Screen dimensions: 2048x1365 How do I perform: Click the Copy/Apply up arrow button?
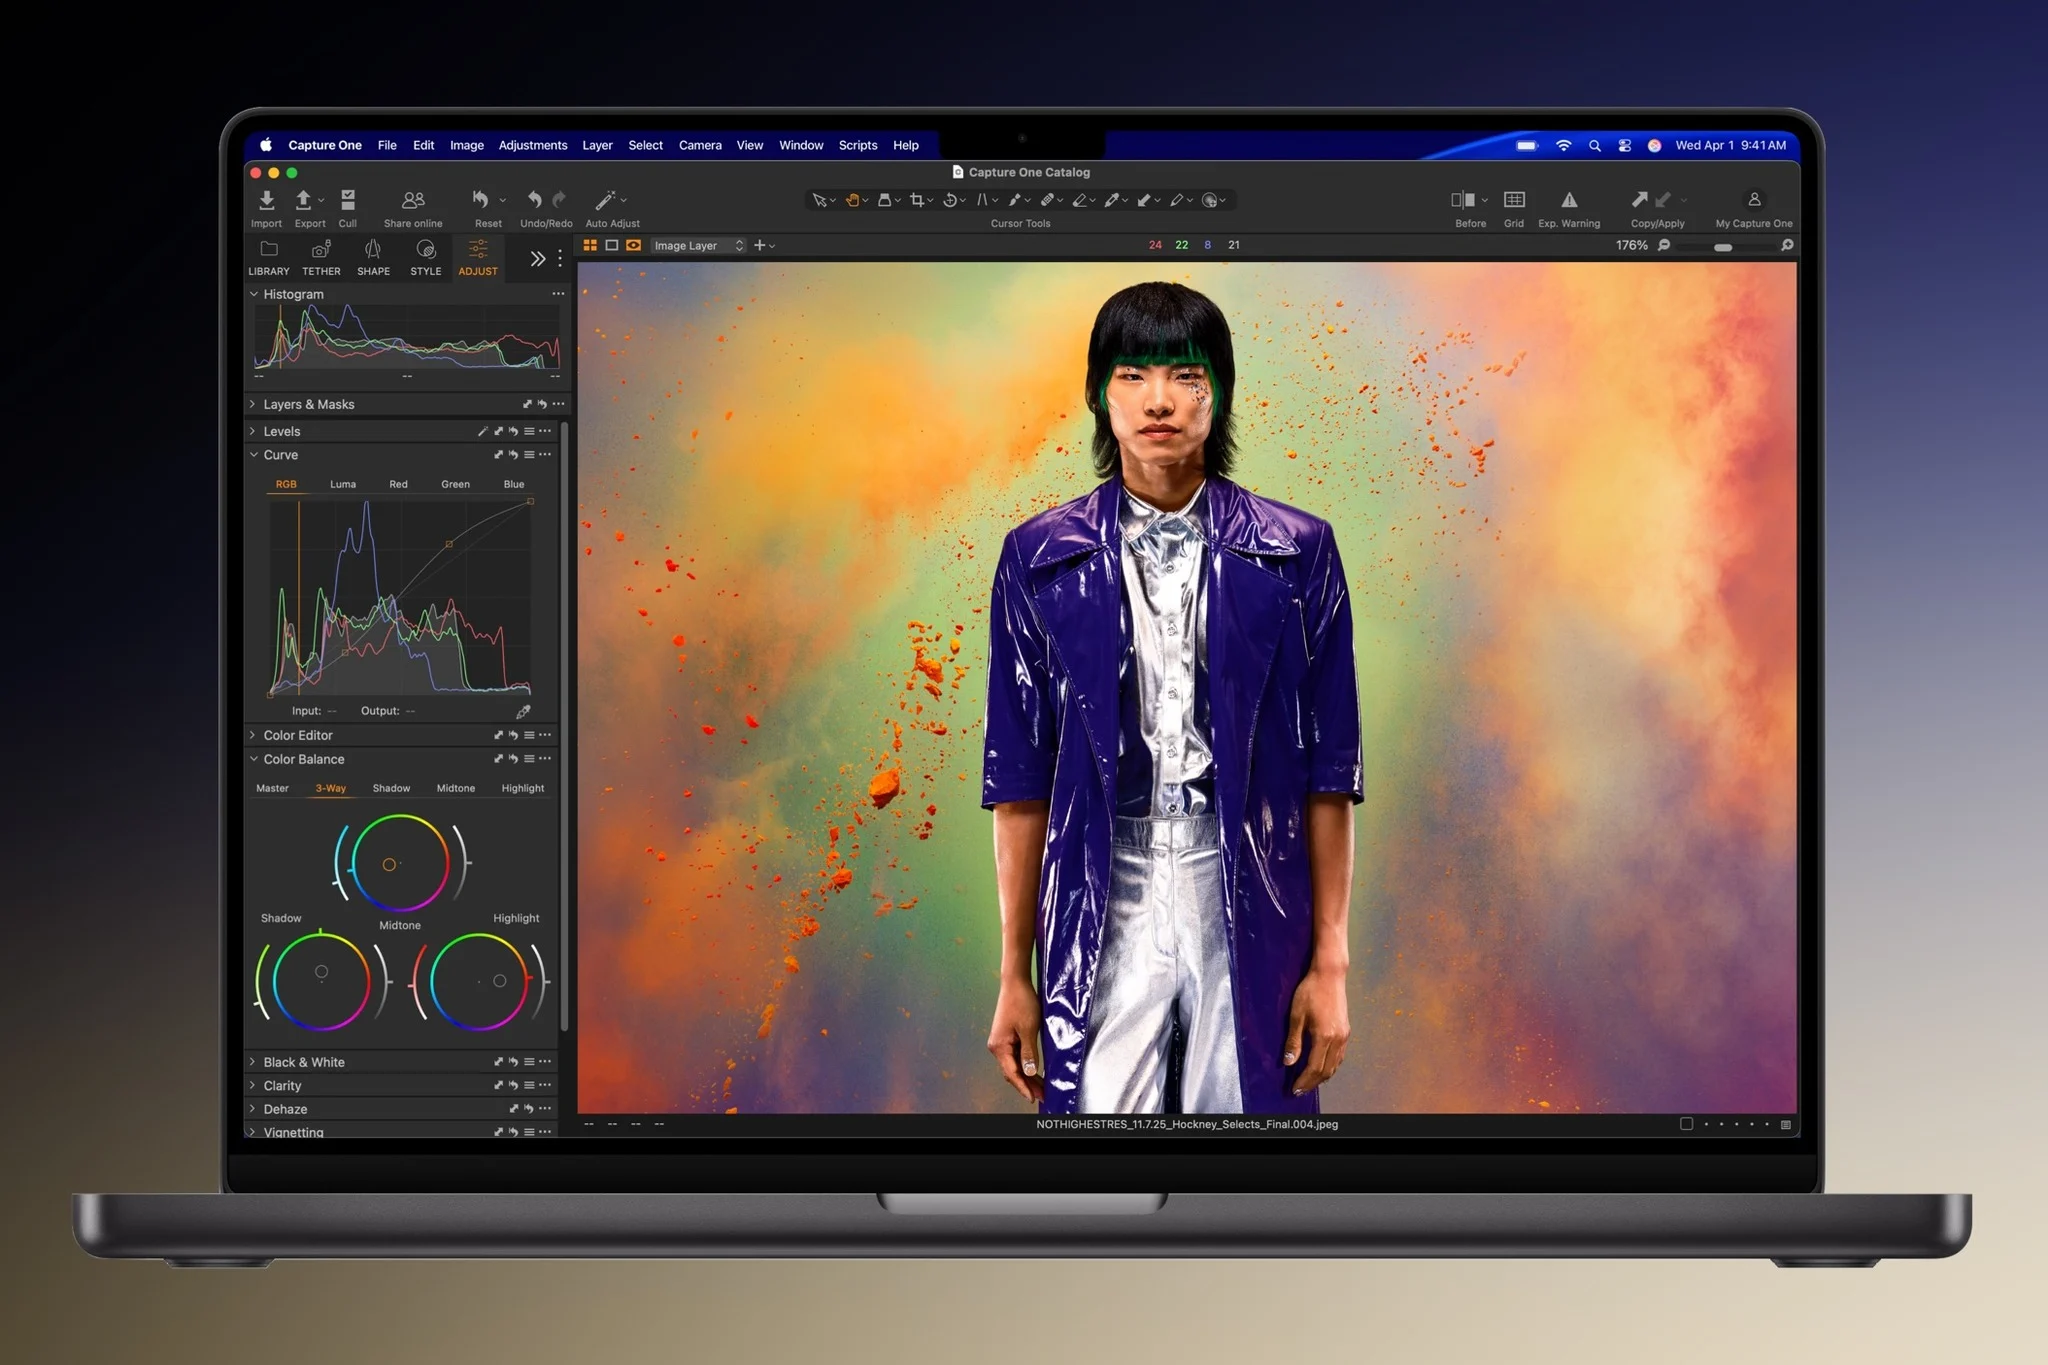tap(1639, 200)
